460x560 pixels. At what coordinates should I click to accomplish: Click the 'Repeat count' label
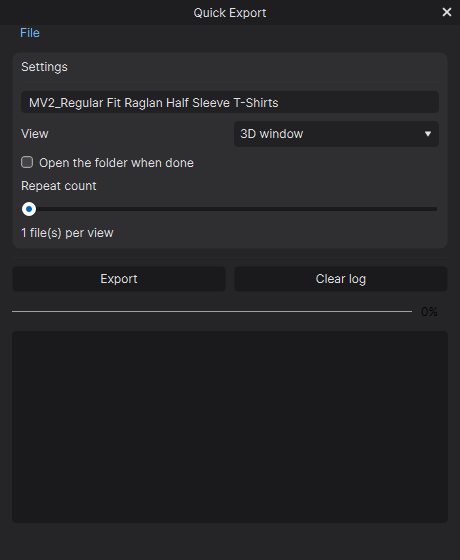pyautogui.click(x=59, y=186)
